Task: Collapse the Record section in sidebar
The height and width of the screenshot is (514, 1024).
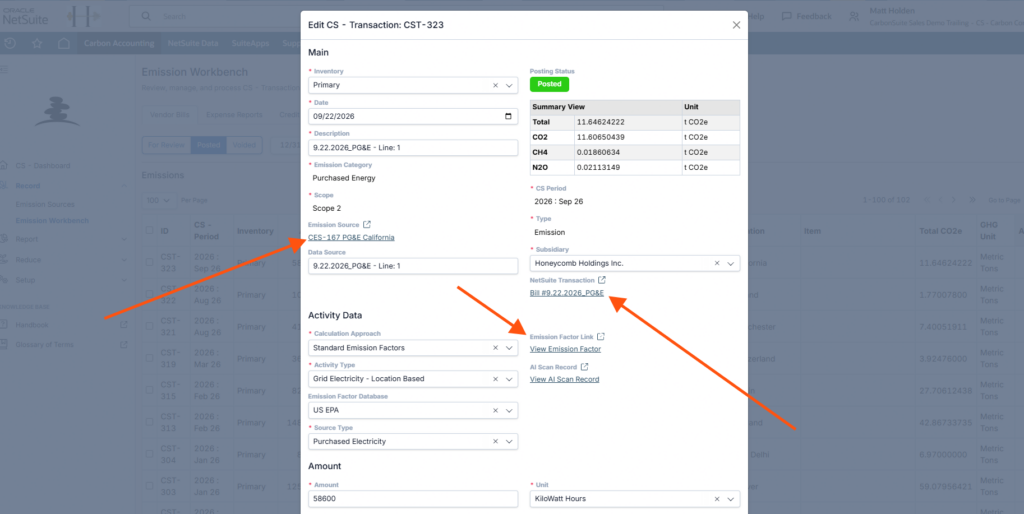Action: coord(125,185)
